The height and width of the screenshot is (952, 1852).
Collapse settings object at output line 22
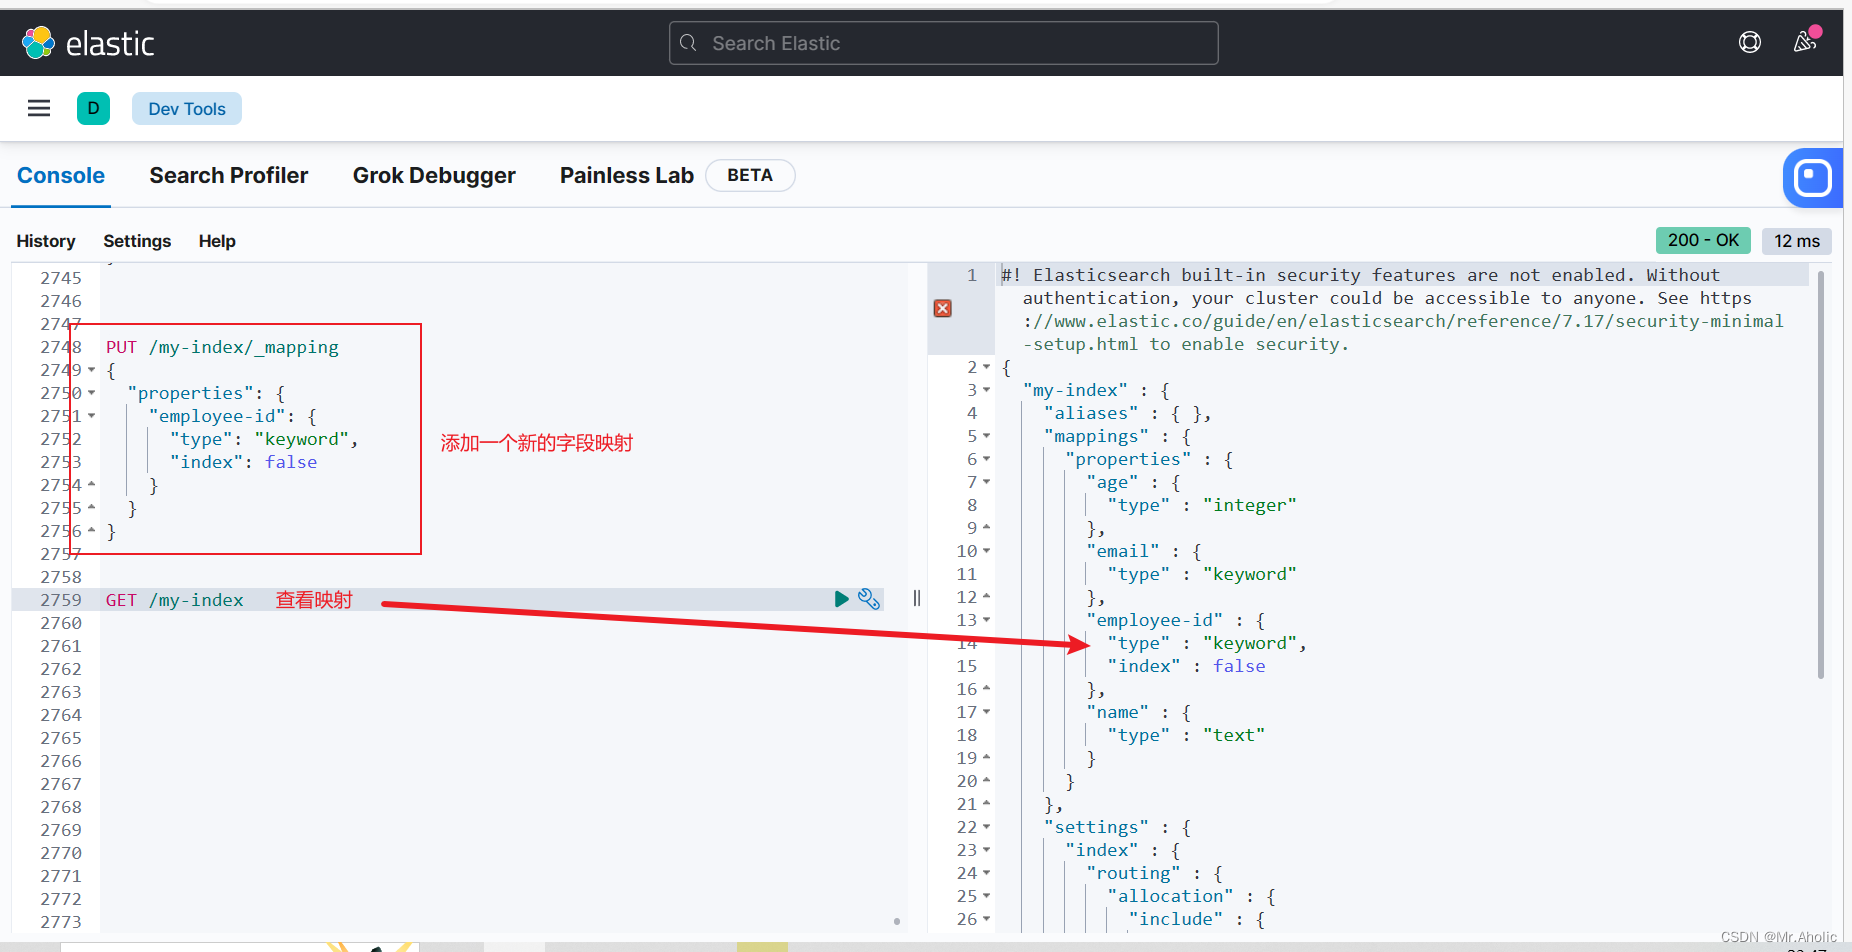(986, 827)
